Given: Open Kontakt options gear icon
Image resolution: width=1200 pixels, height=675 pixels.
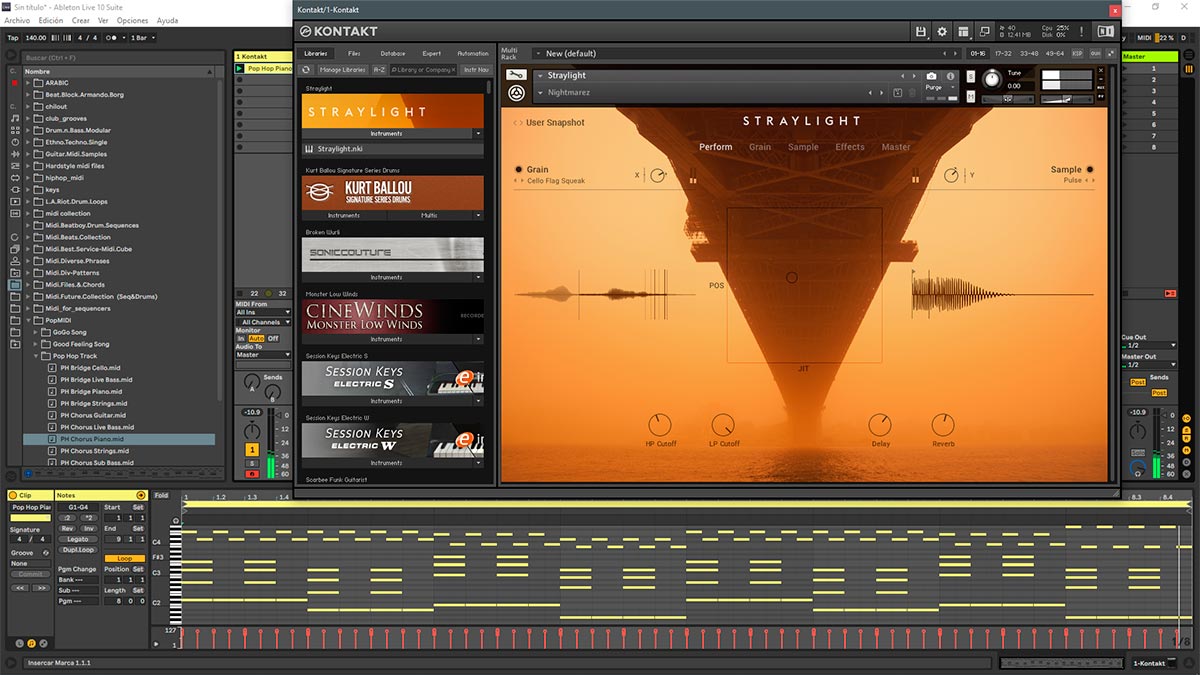Looking at the screenshot, I should (941, 32).
